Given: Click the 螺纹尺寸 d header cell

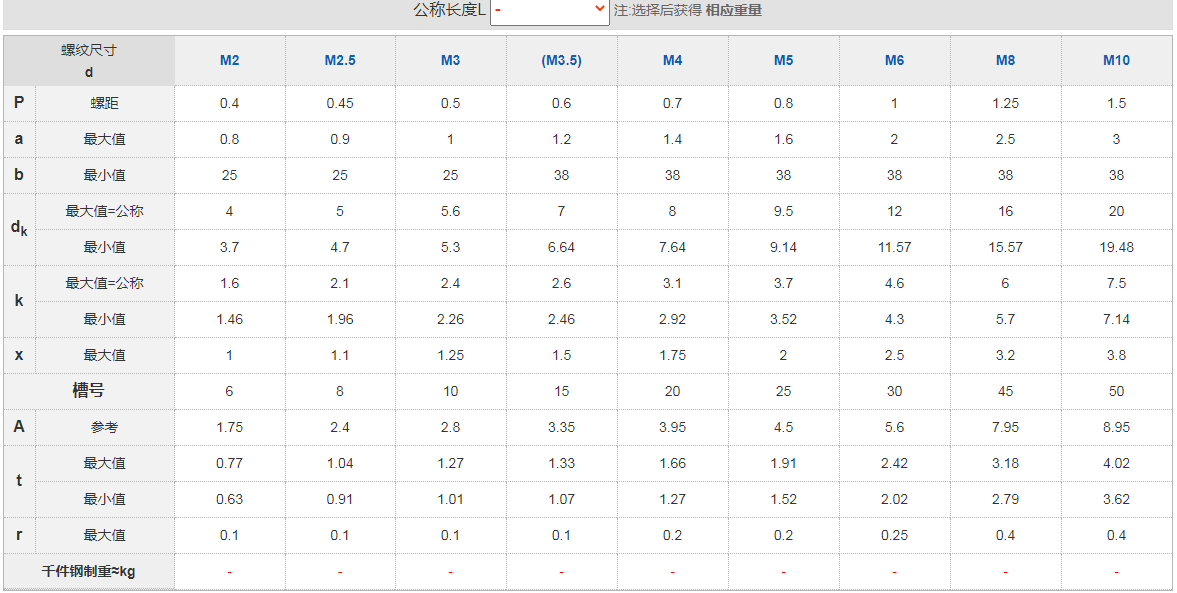Looking at the screenshot, I should [x=89, y=60].
